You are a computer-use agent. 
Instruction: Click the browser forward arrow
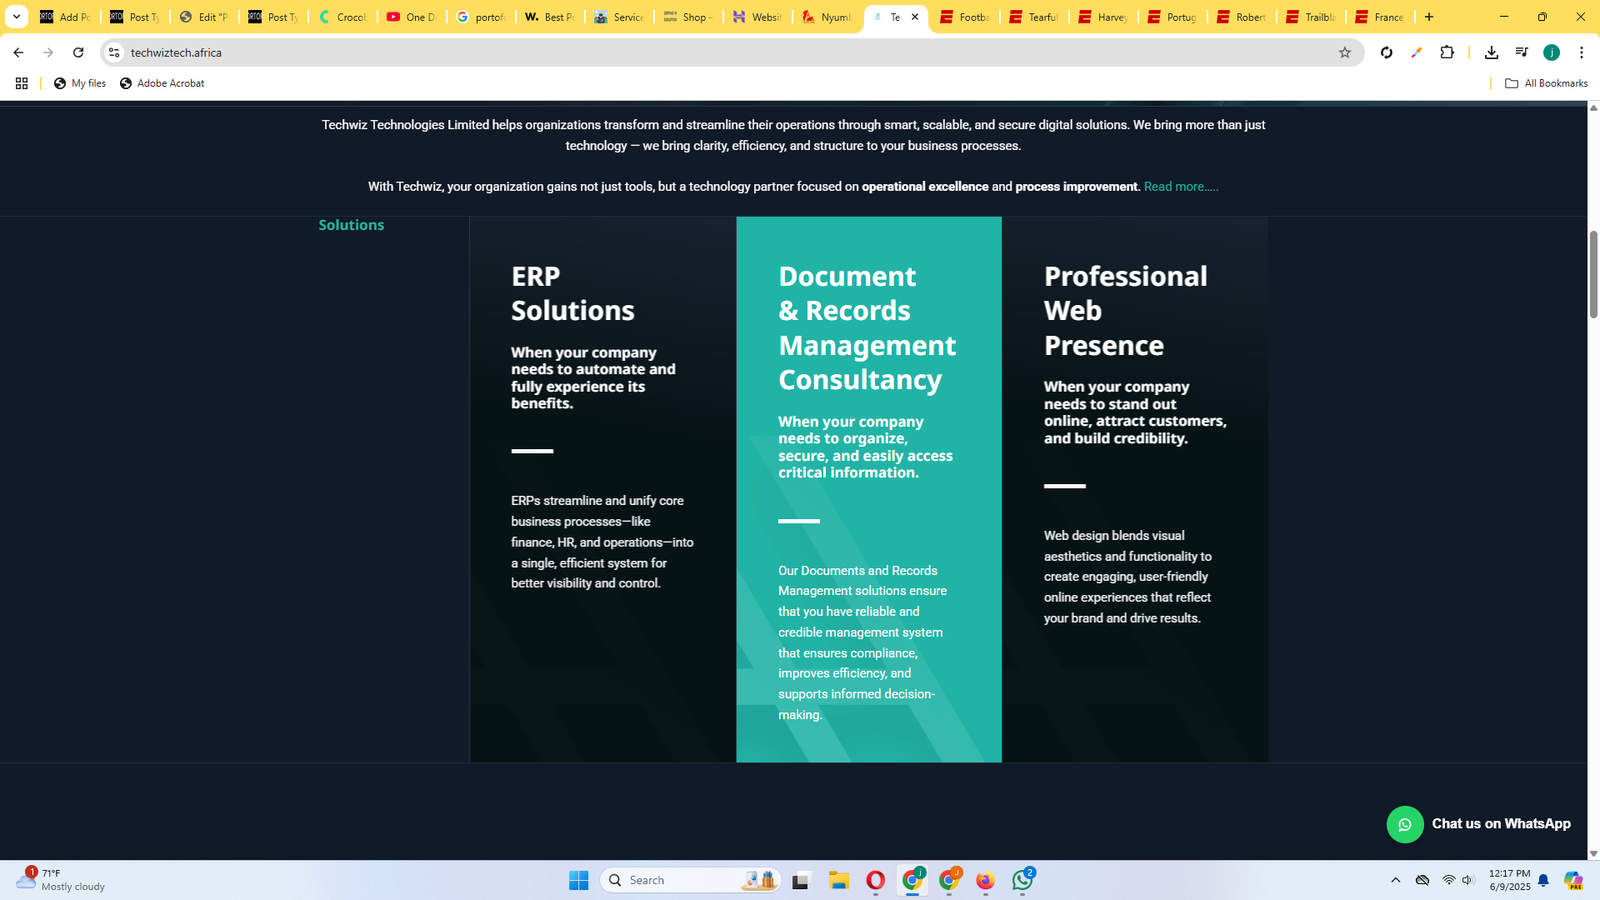(48, 52)
